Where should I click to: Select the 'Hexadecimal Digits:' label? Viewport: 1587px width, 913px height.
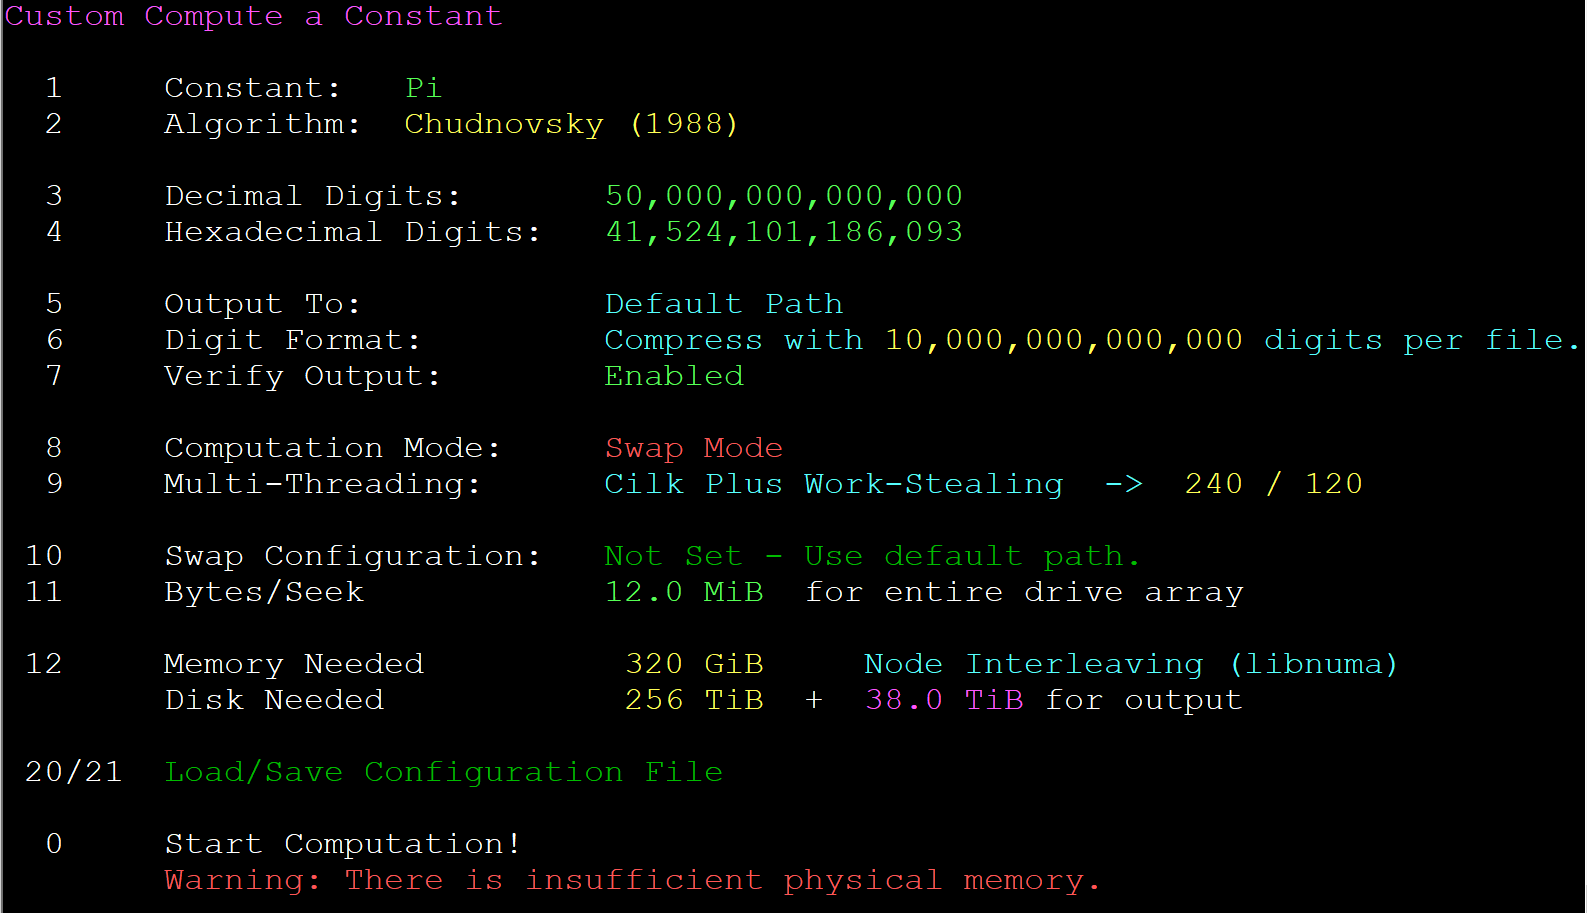pyautogui.click(x=352, y=232)
